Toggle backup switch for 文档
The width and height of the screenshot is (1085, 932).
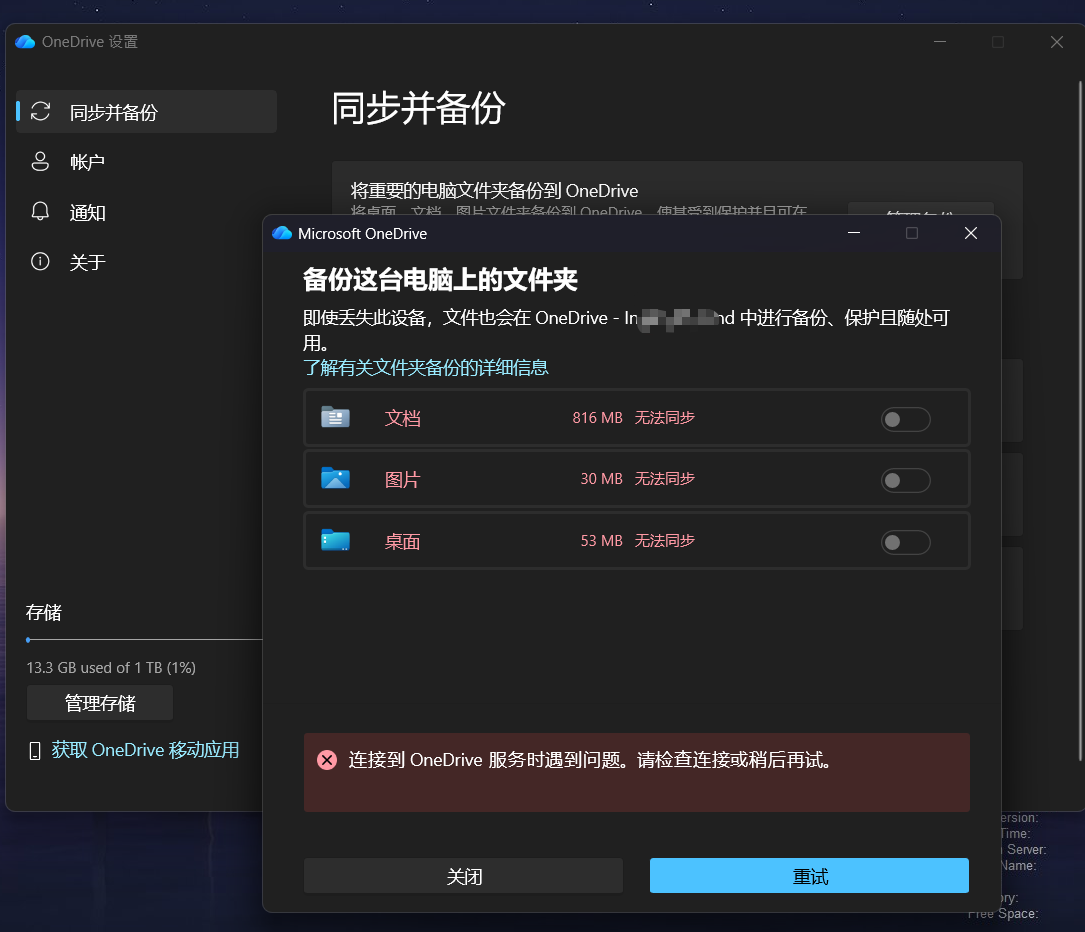(x=905, y=419)
